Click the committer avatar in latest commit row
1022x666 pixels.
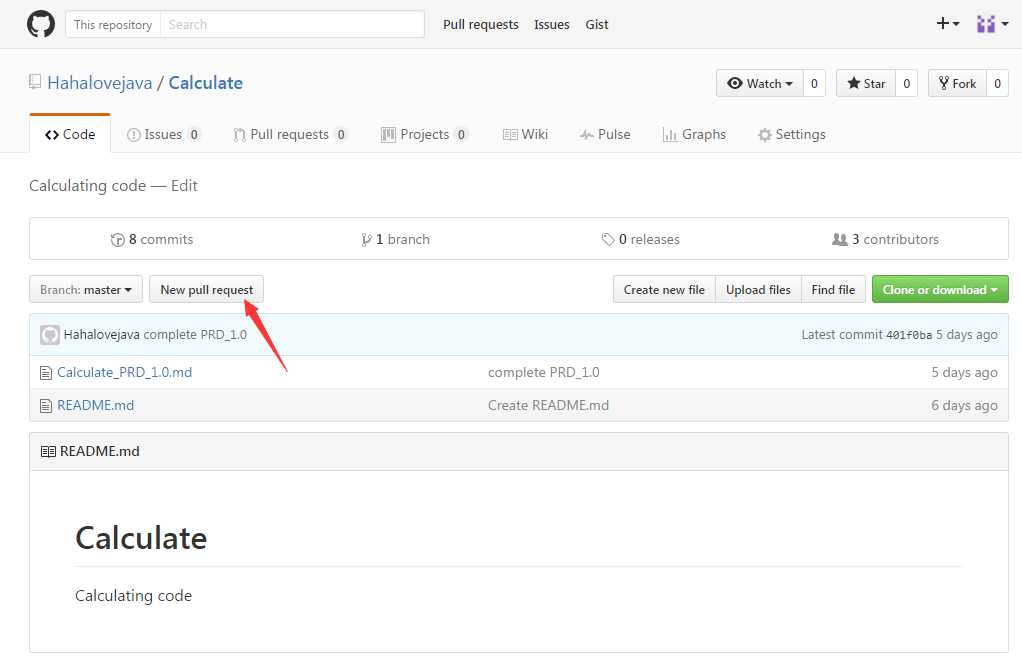[50, 335]
